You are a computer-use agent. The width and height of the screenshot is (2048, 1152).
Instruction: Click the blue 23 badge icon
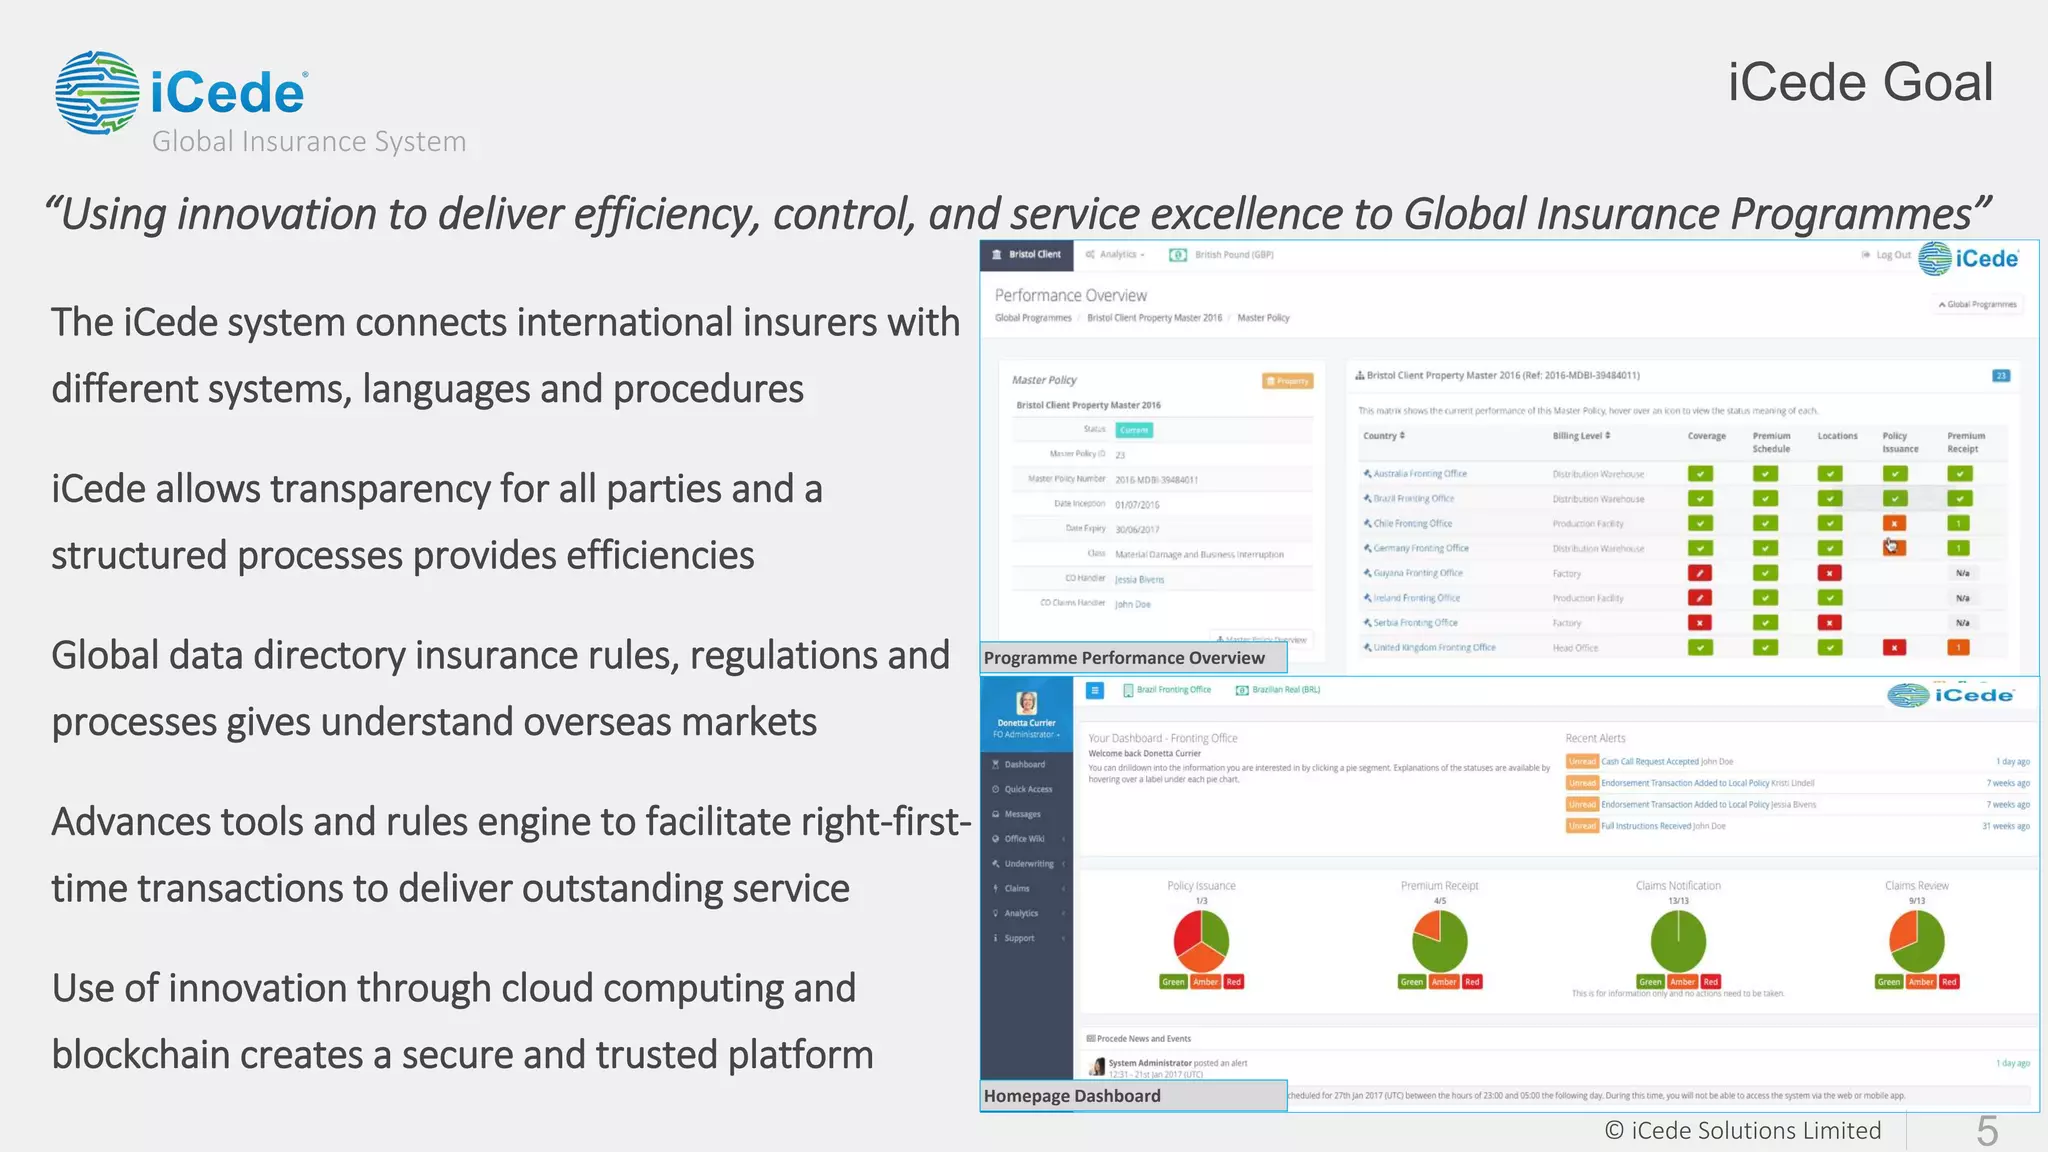click(2001, 376)
